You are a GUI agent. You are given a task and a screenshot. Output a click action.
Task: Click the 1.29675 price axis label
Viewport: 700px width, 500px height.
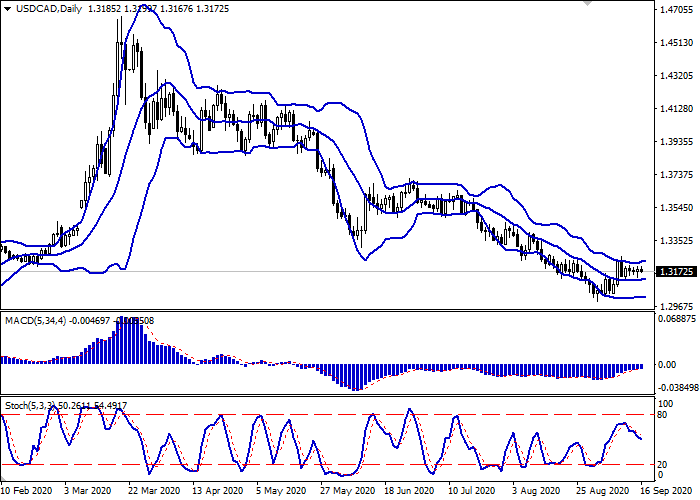tap(677, 306)
